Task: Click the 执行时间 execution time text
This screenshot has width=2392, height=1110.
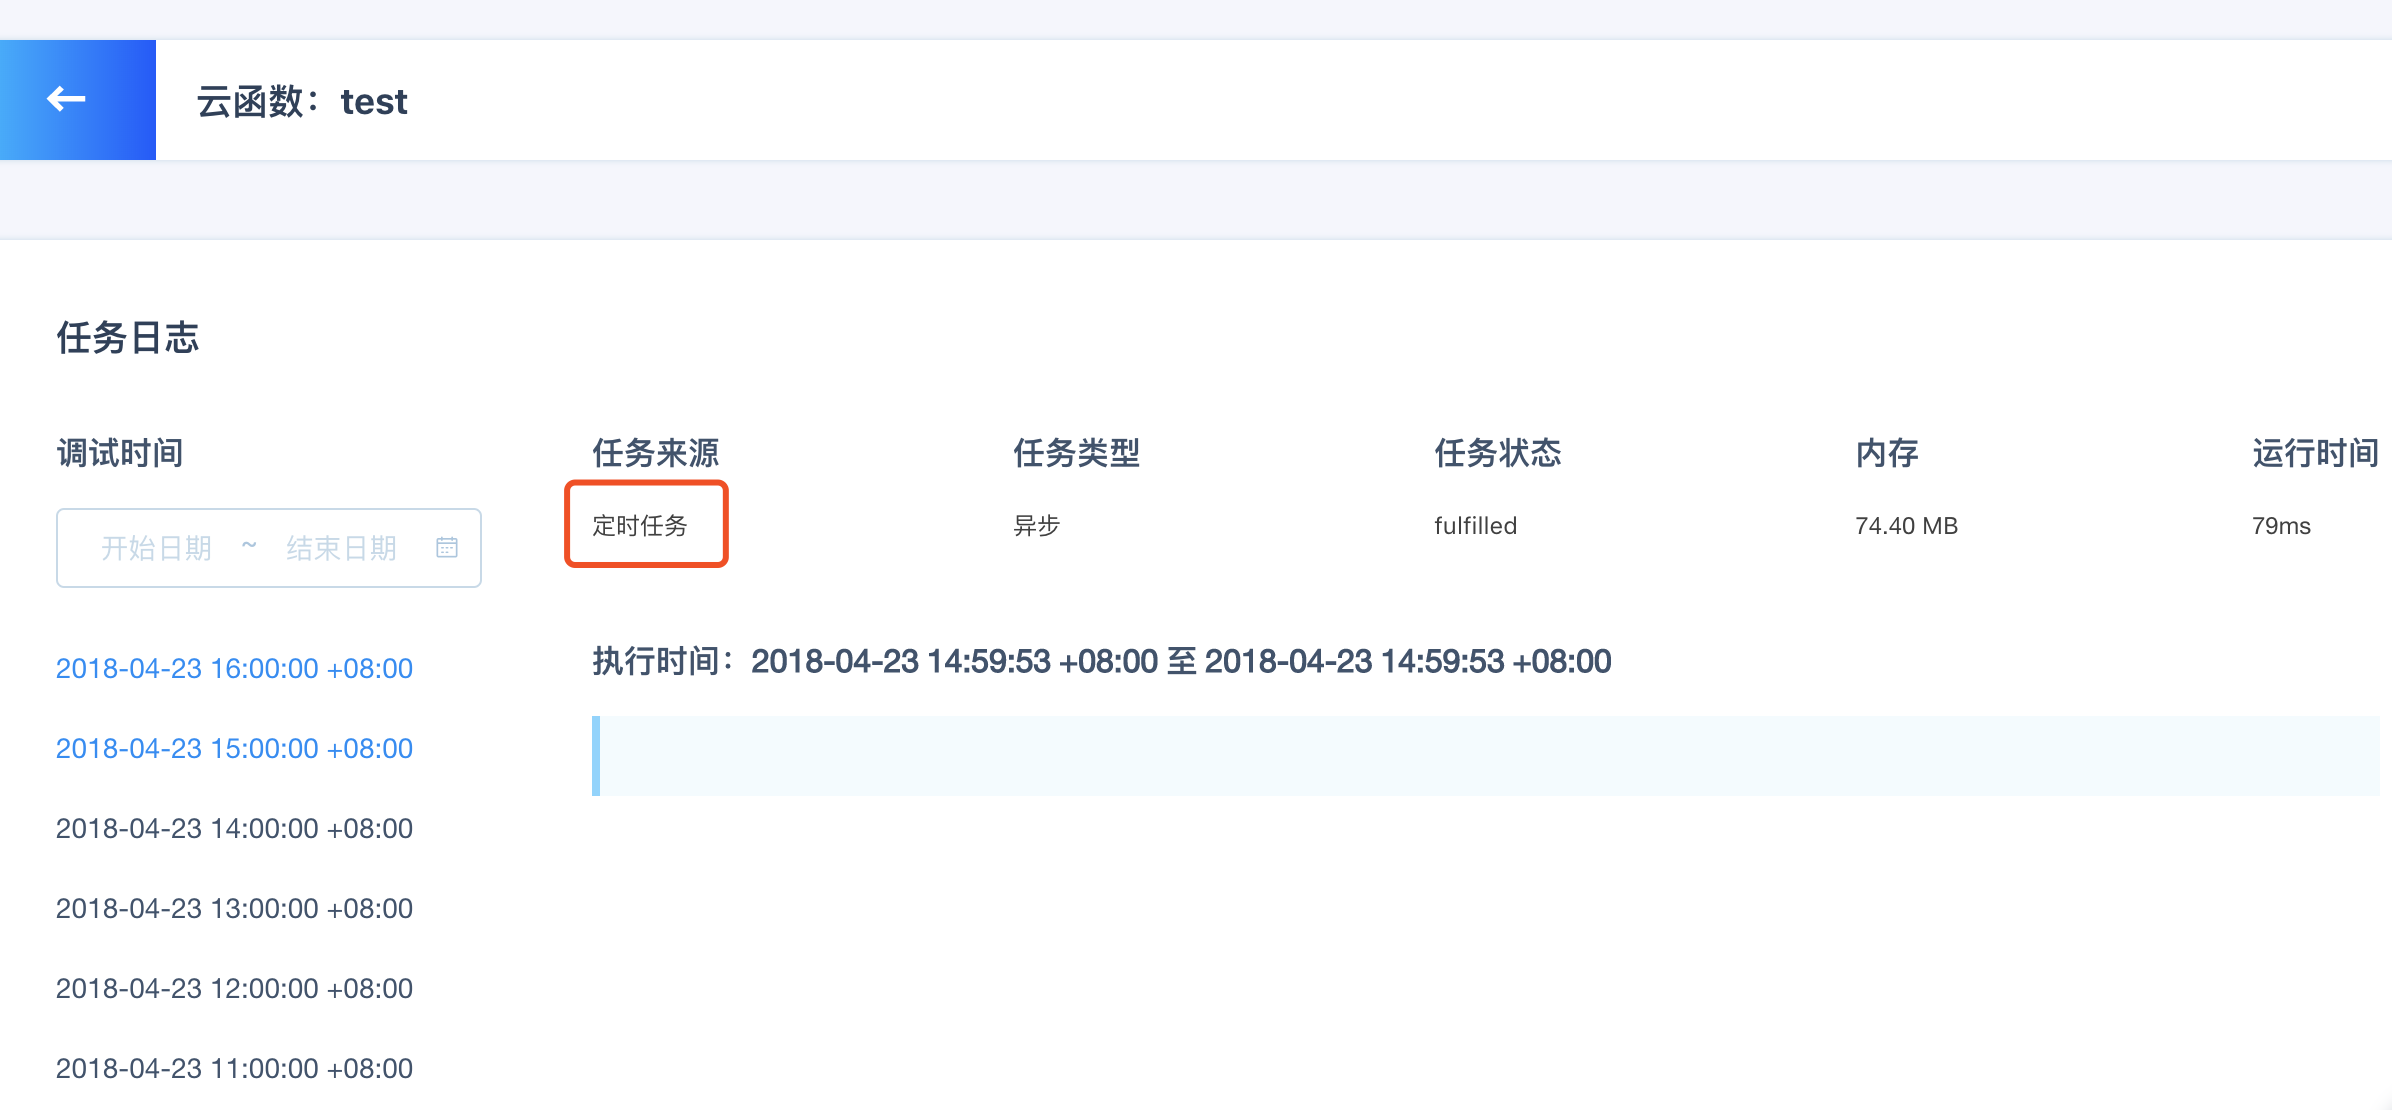Action: point(1102,661)
